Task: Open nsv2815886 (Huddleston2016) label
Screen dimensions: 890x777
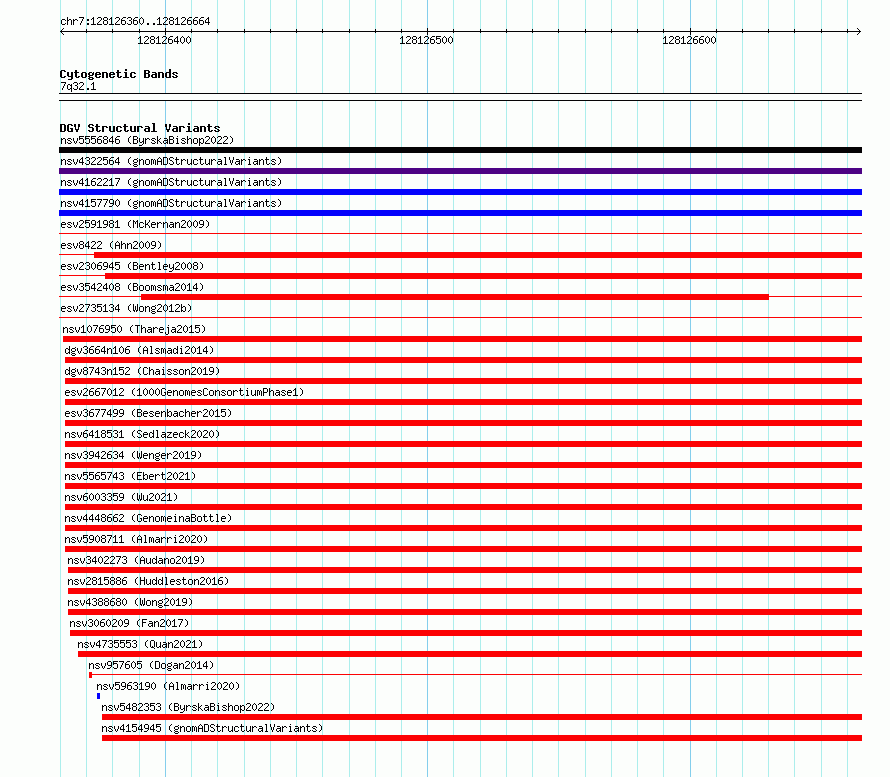Action: click(x=148, y=581)
